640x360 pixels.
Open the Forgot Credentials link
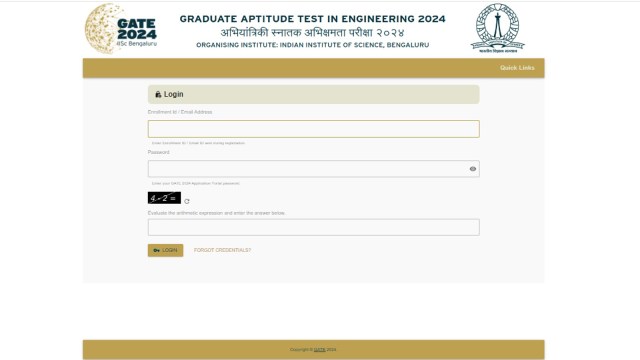point(222,250)
